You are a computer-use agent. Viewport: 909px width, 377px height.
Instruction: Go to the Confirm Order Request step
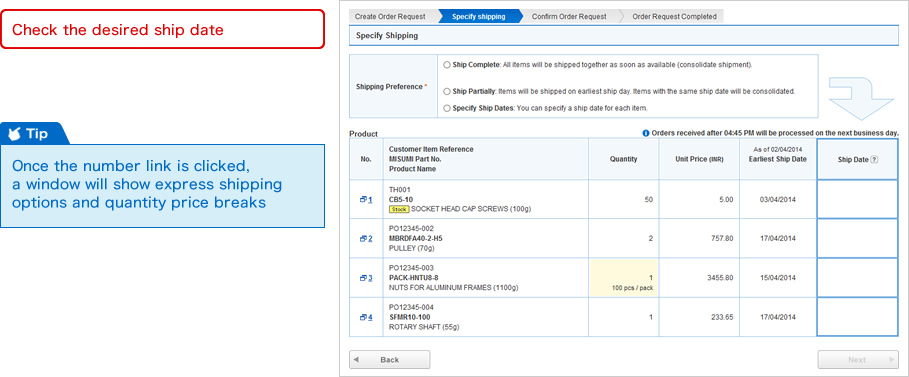[x=570, y=17]
